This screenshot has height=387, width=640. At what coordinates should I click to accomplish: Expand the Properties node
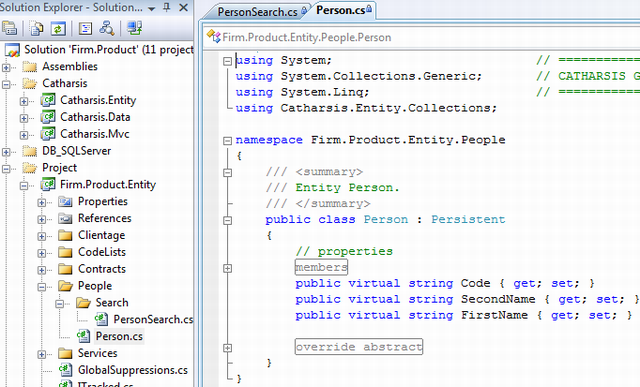pos(42,202)
